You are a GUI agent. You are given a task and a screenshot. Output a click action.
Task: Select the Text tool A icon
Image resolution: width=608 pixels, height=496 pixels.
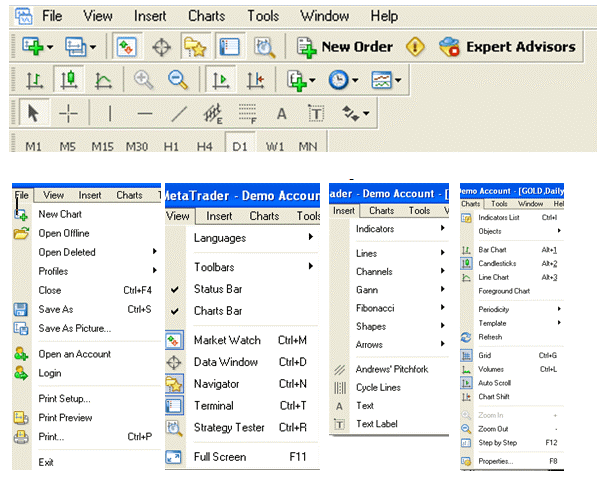click(282, 114)
